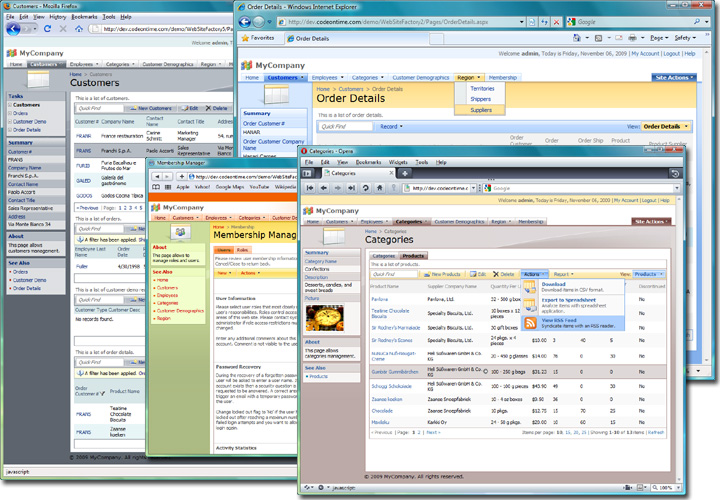
Task: Reload the page in the Firefox window
Action: 47,29
